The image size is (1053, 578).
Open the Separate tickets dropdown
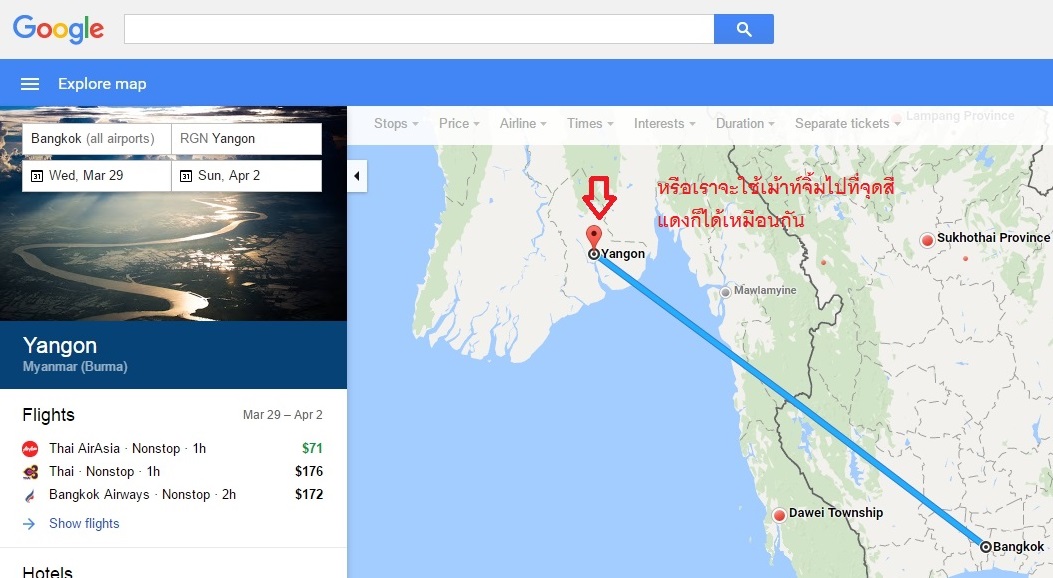tap(848, 124)
